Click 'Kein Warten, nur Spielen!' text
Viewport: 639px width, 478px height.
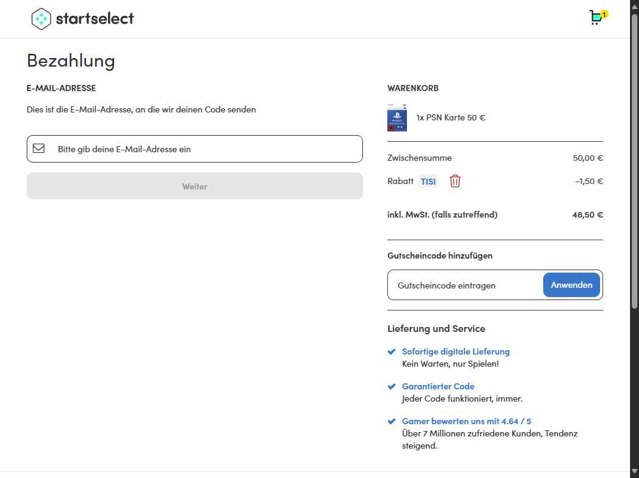point(450,364)
